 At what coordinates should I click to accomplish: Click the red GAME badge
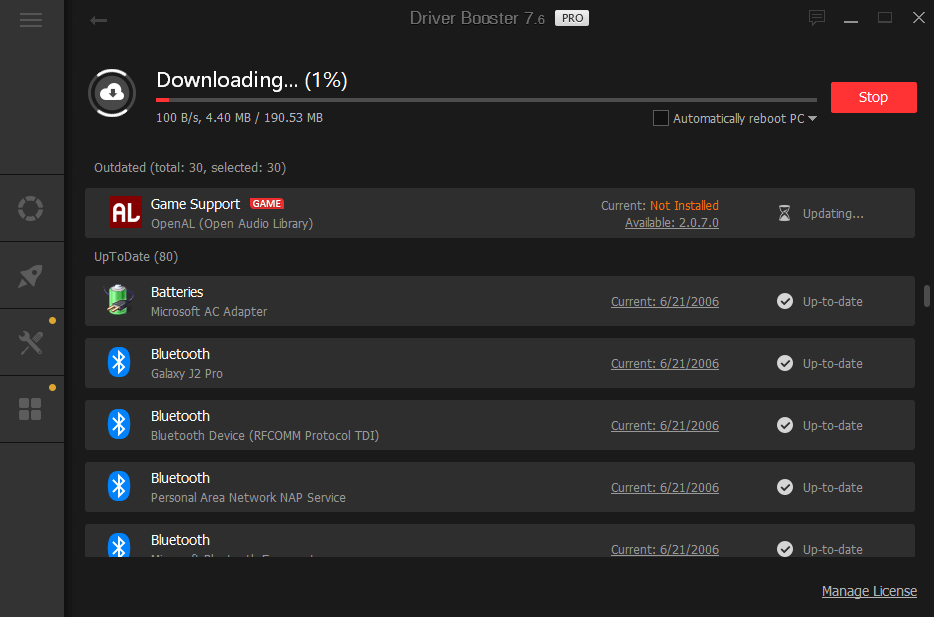266,204
